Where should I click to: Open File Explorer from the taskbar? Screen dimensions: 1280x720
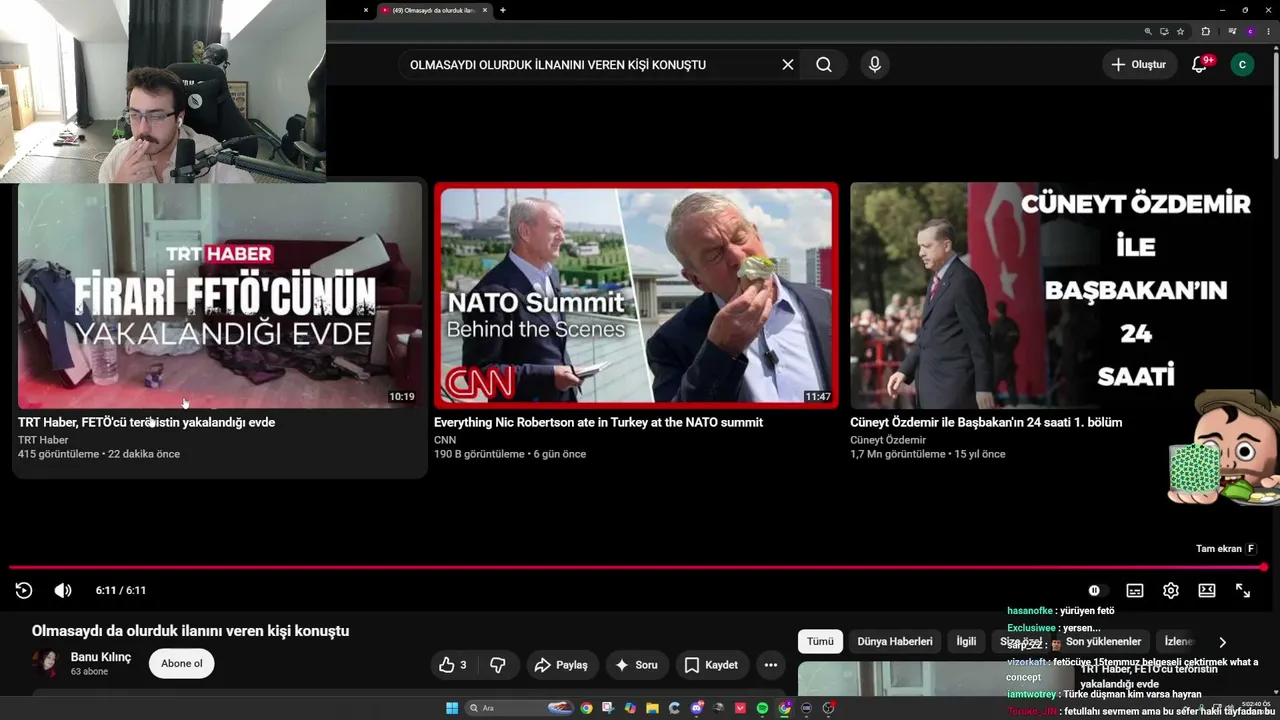click(x=652, y=708)
